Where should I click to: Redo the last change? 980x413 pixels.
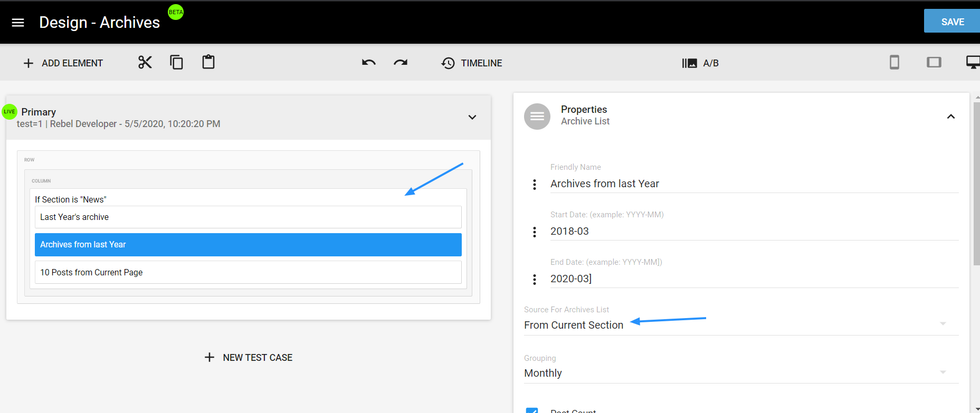400,63
